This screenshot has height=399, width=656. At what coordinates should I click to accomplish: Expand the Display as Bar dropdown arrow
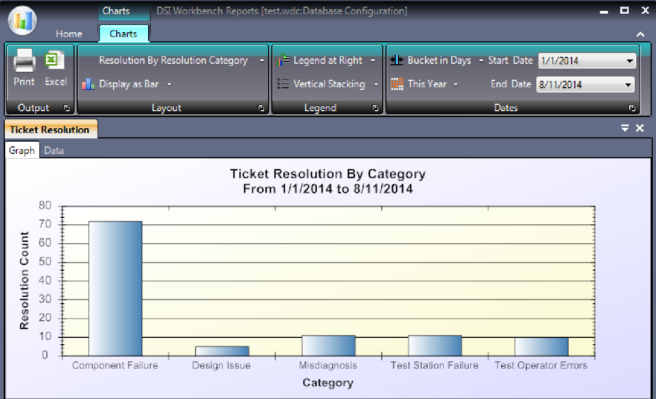[x=169, y=84]
